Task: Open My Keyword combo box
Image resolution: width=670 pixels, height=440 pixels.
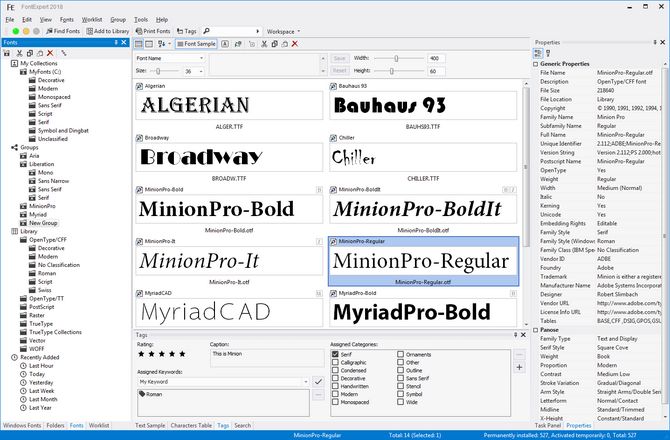Action: tap(223, 381)
